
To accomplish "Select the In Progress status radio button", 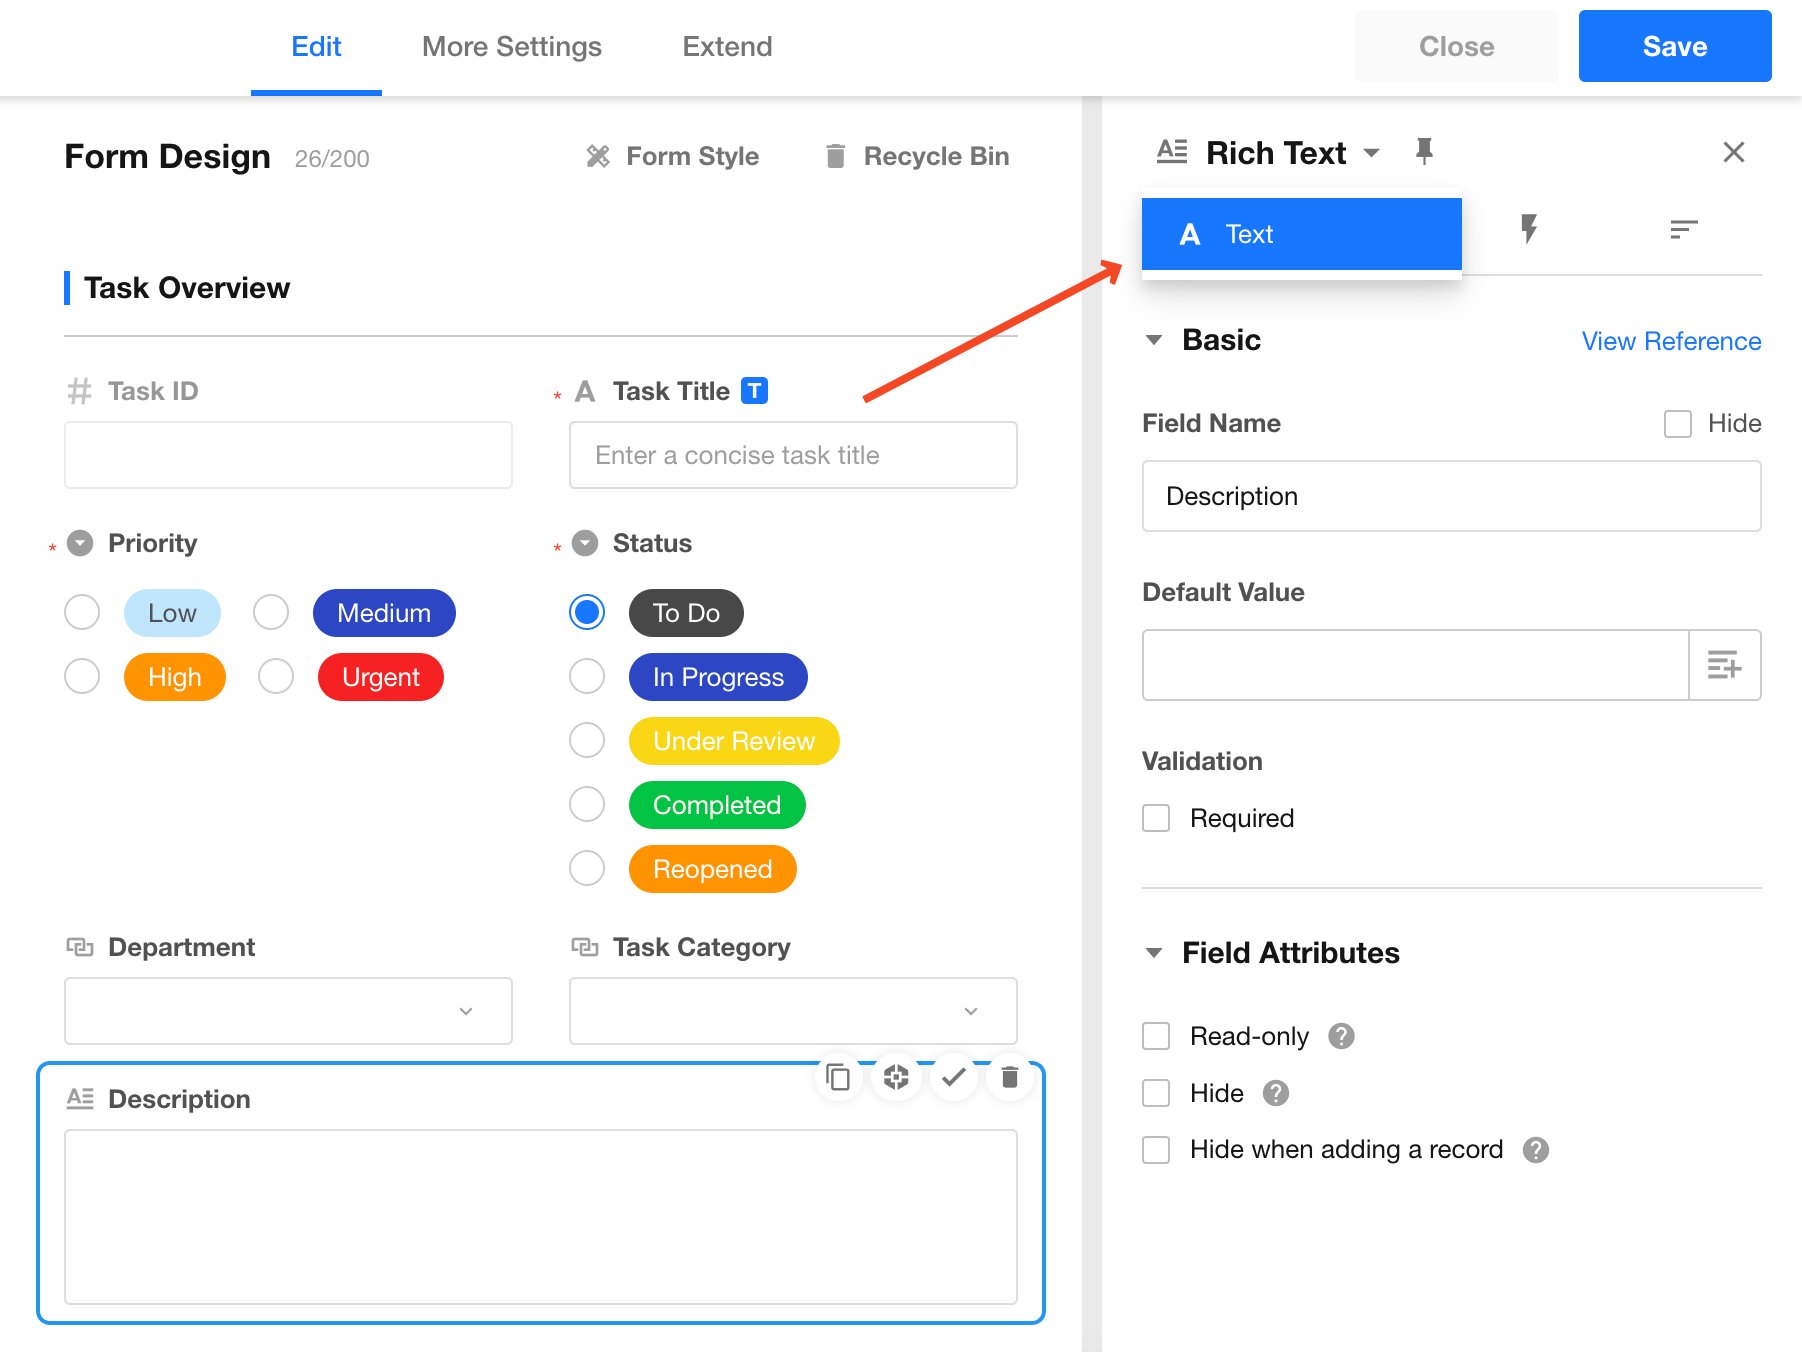I will (x=587, y=676).
